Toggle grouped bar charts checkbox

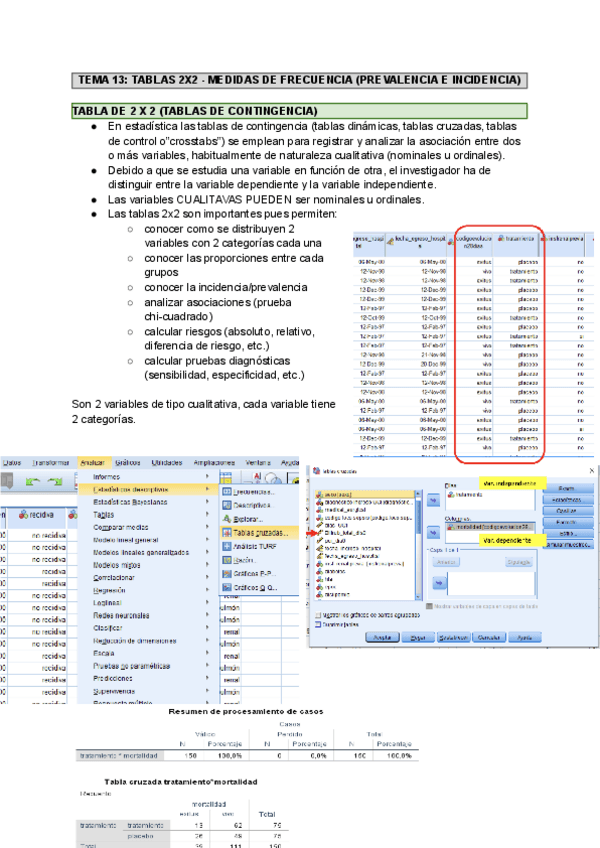coord(318,615)
